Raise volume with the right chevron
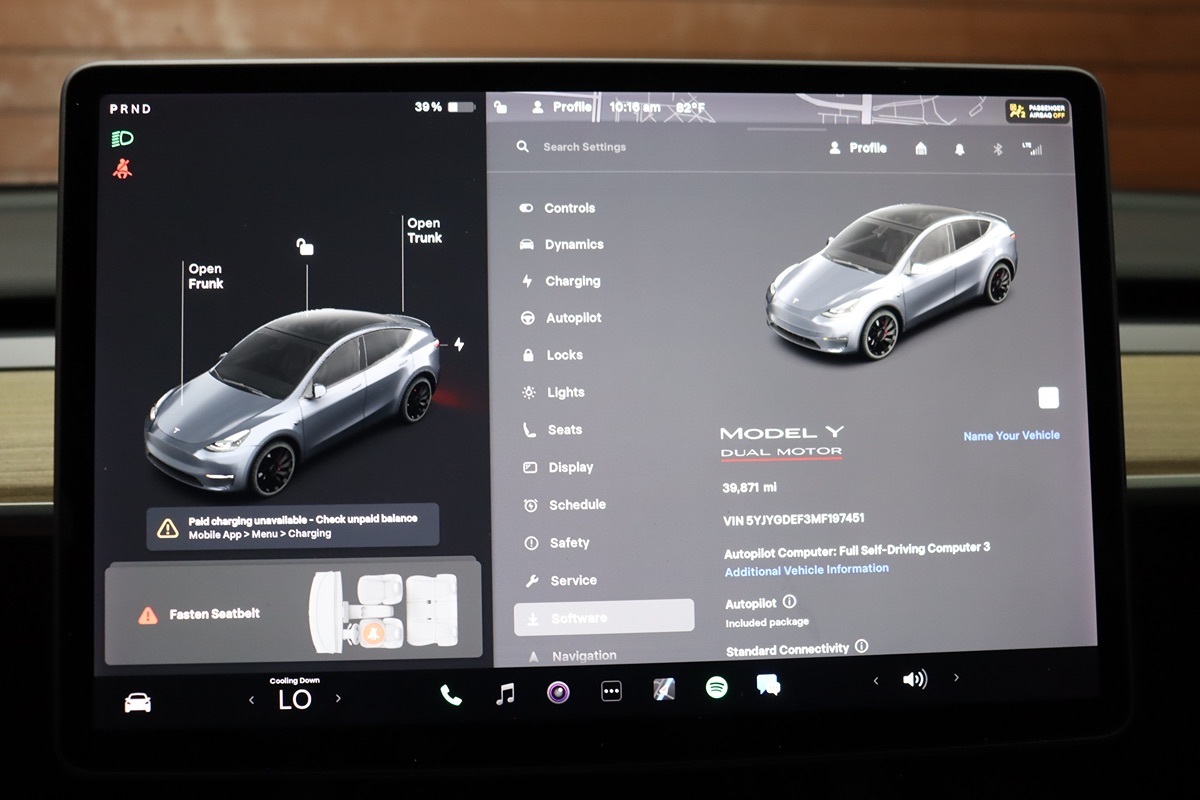 [x=955, y=677]
